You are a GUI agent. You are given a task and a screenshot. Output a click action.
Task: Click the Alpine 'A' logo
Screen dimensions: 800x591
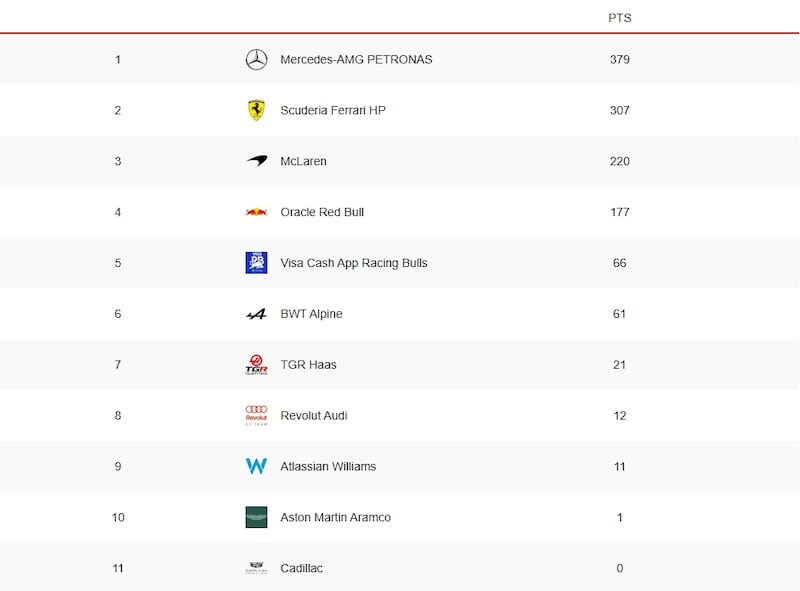pos(256,314)
